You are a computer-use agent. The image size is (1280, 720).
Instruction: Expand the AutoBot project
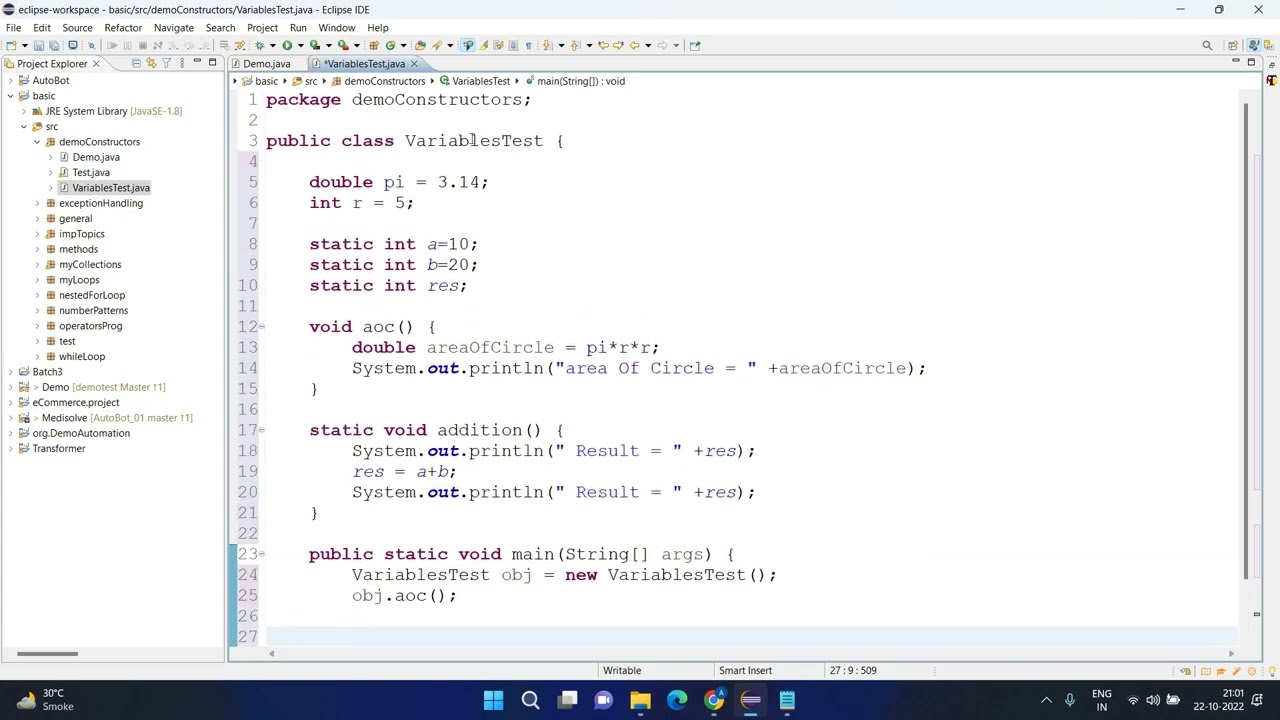10,80
